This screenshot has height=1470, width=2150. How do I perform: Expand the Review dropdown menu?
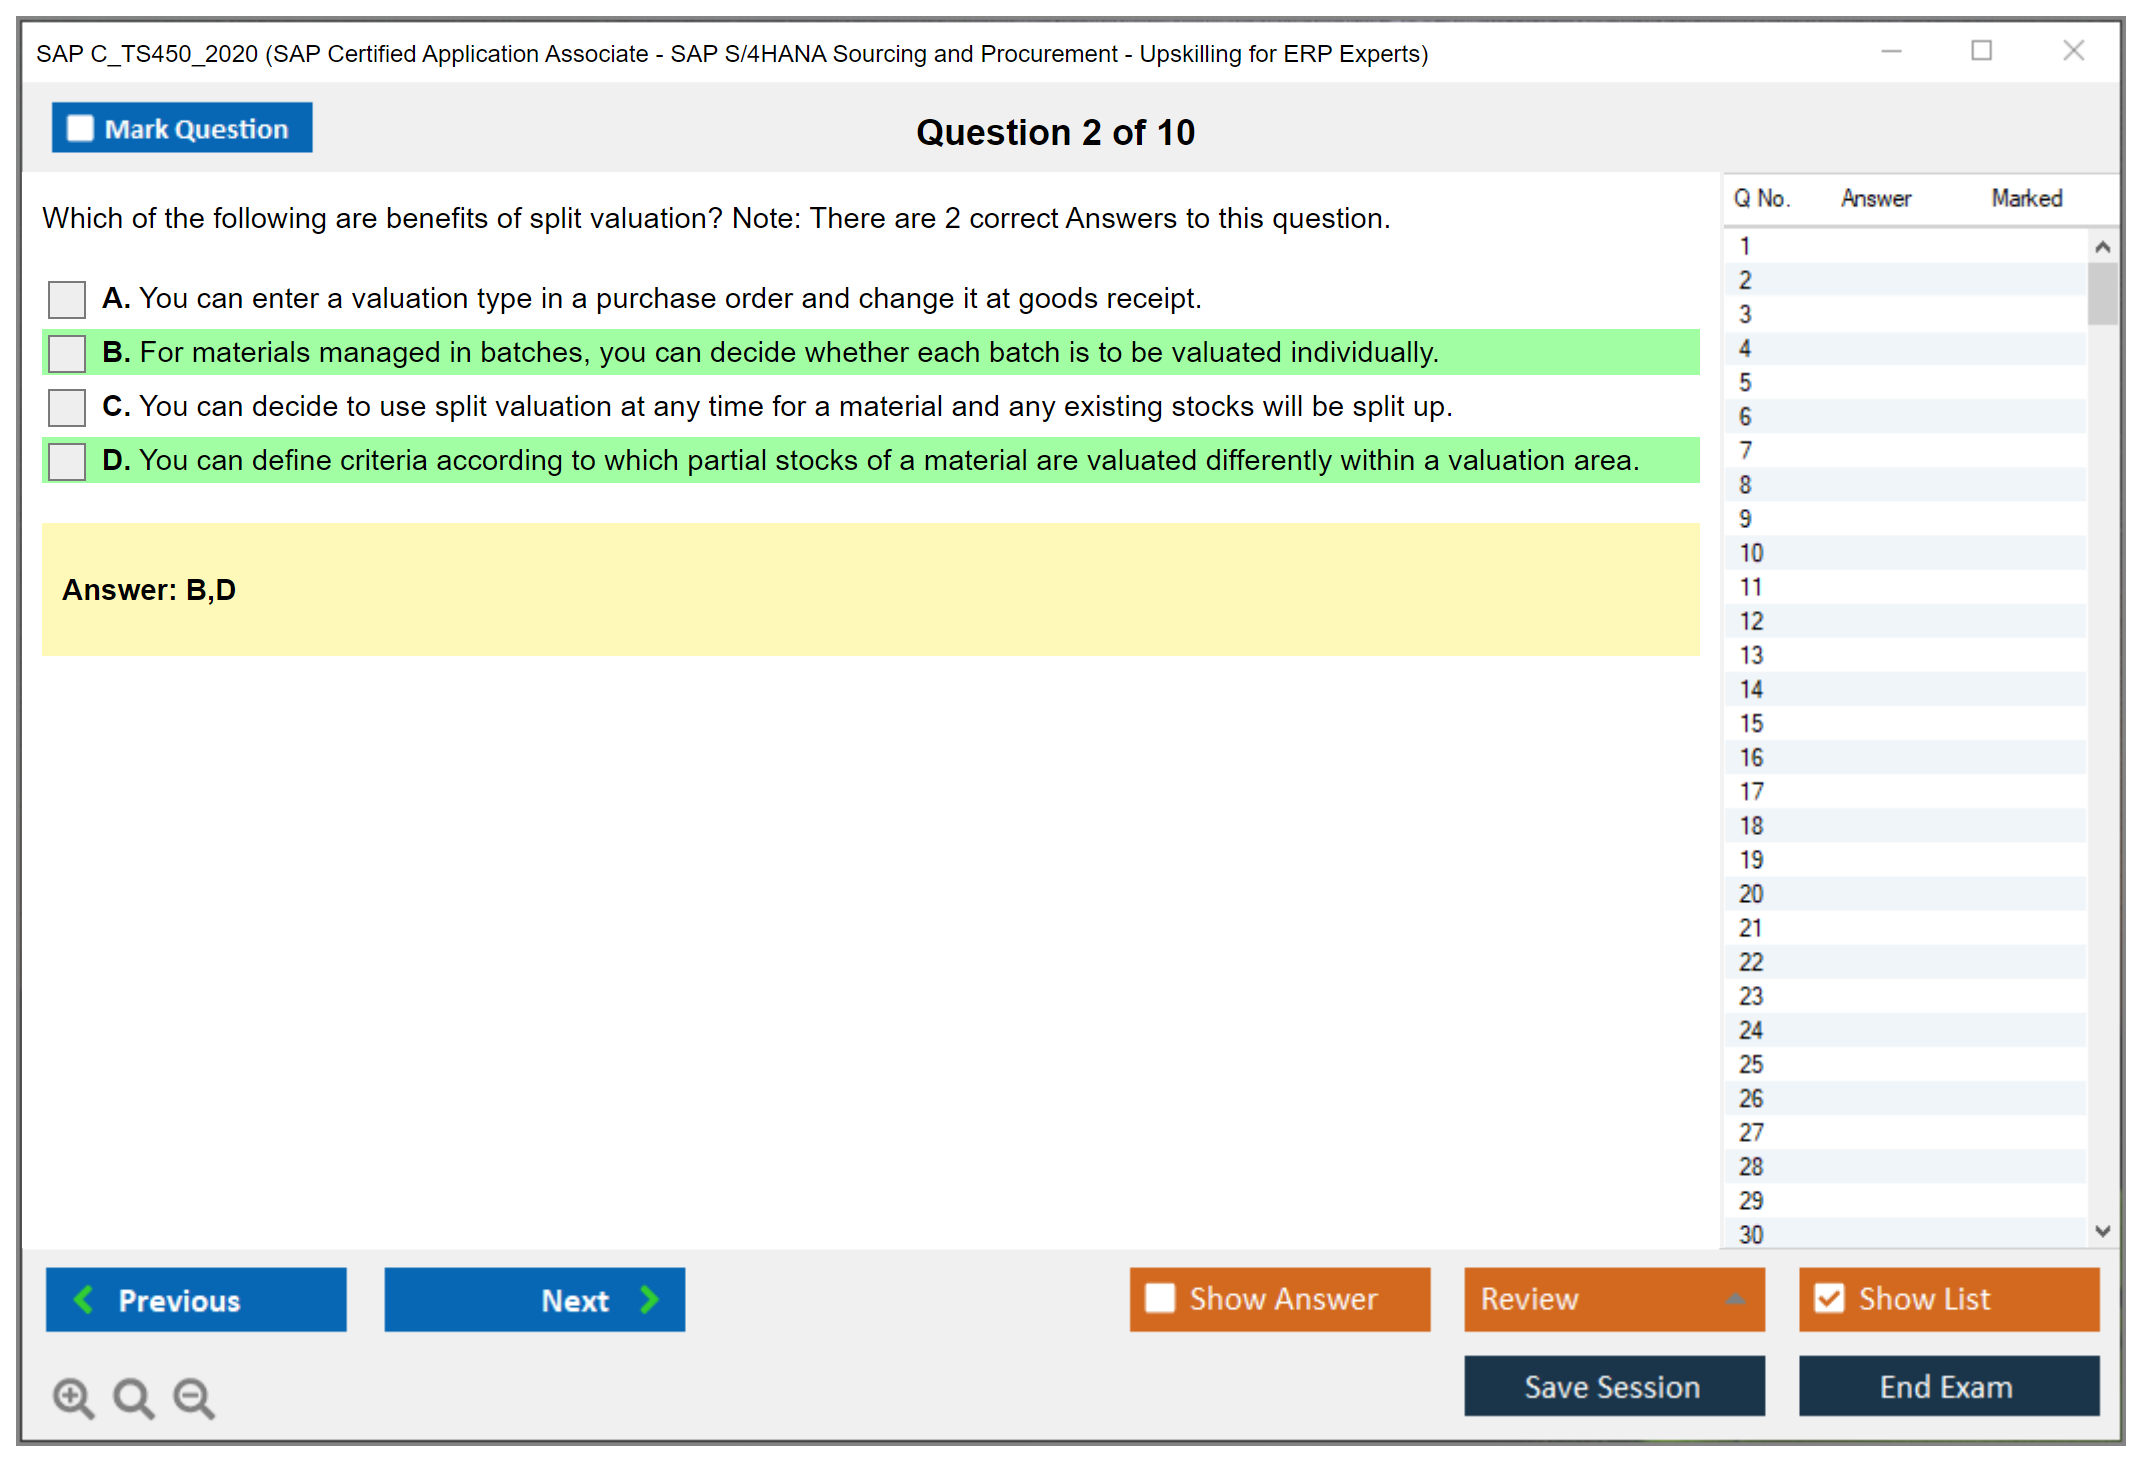(x=1735, y=1299)
